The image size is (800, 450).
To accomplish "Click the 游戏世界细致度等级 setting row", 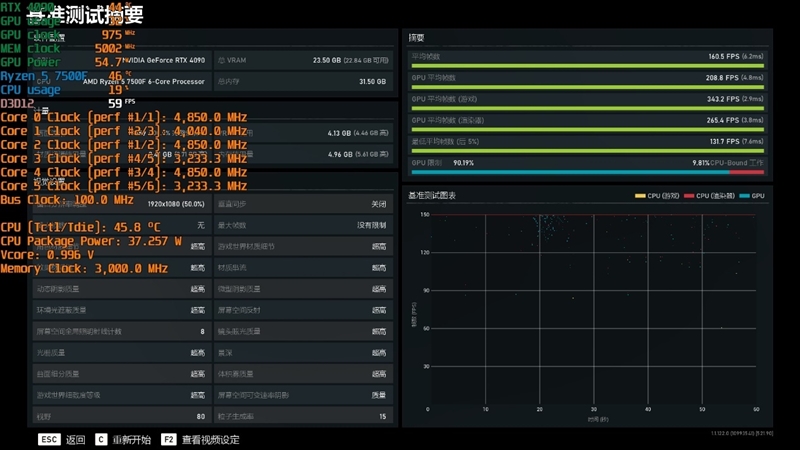I will point(121,395).
